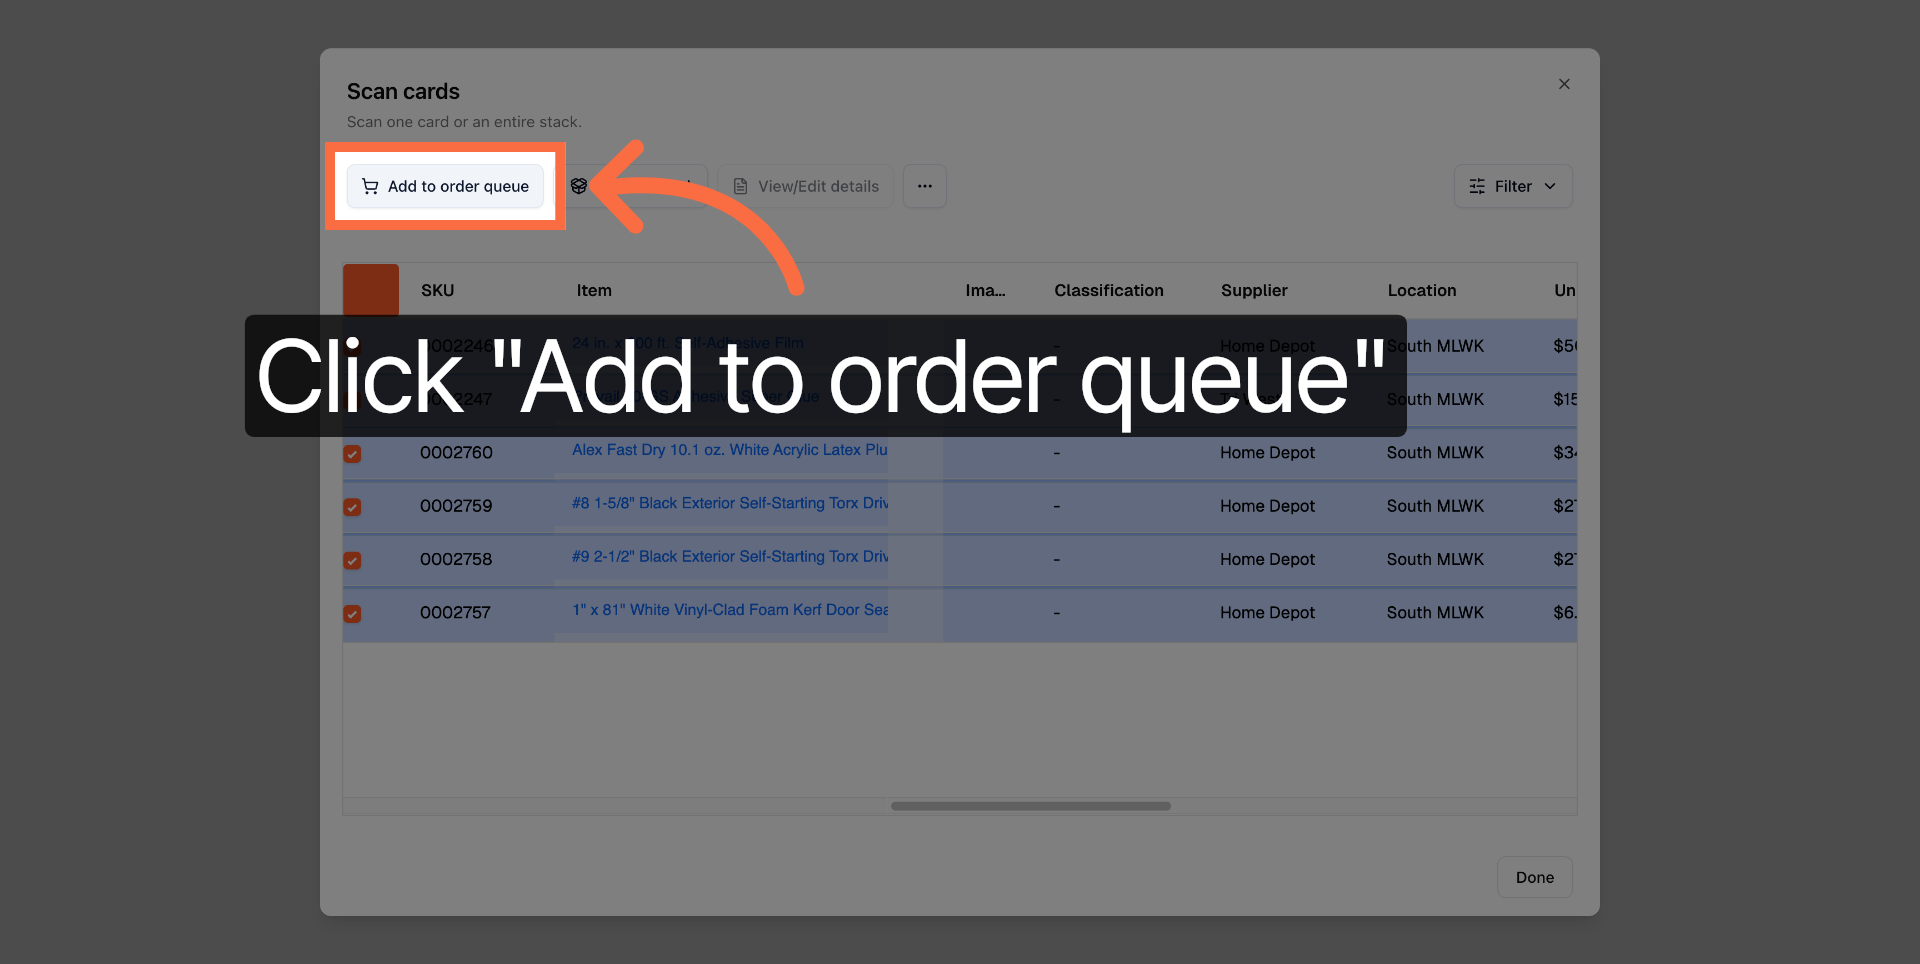Open the #8 1-5/8" Black Exterior Torx item

[730, 503]
